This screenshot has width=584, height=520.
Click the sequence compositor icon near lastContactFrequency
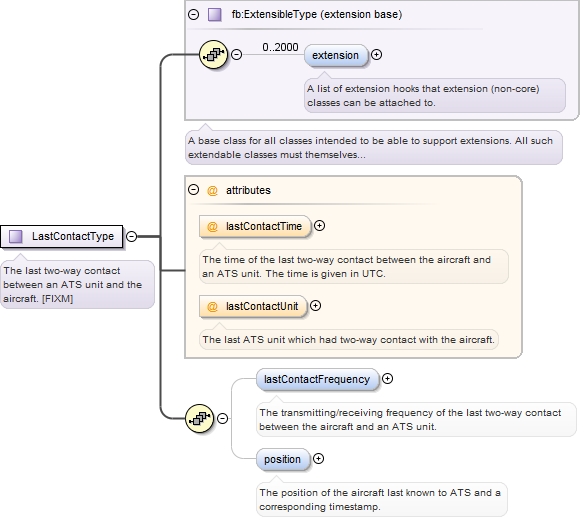[199, 418]
